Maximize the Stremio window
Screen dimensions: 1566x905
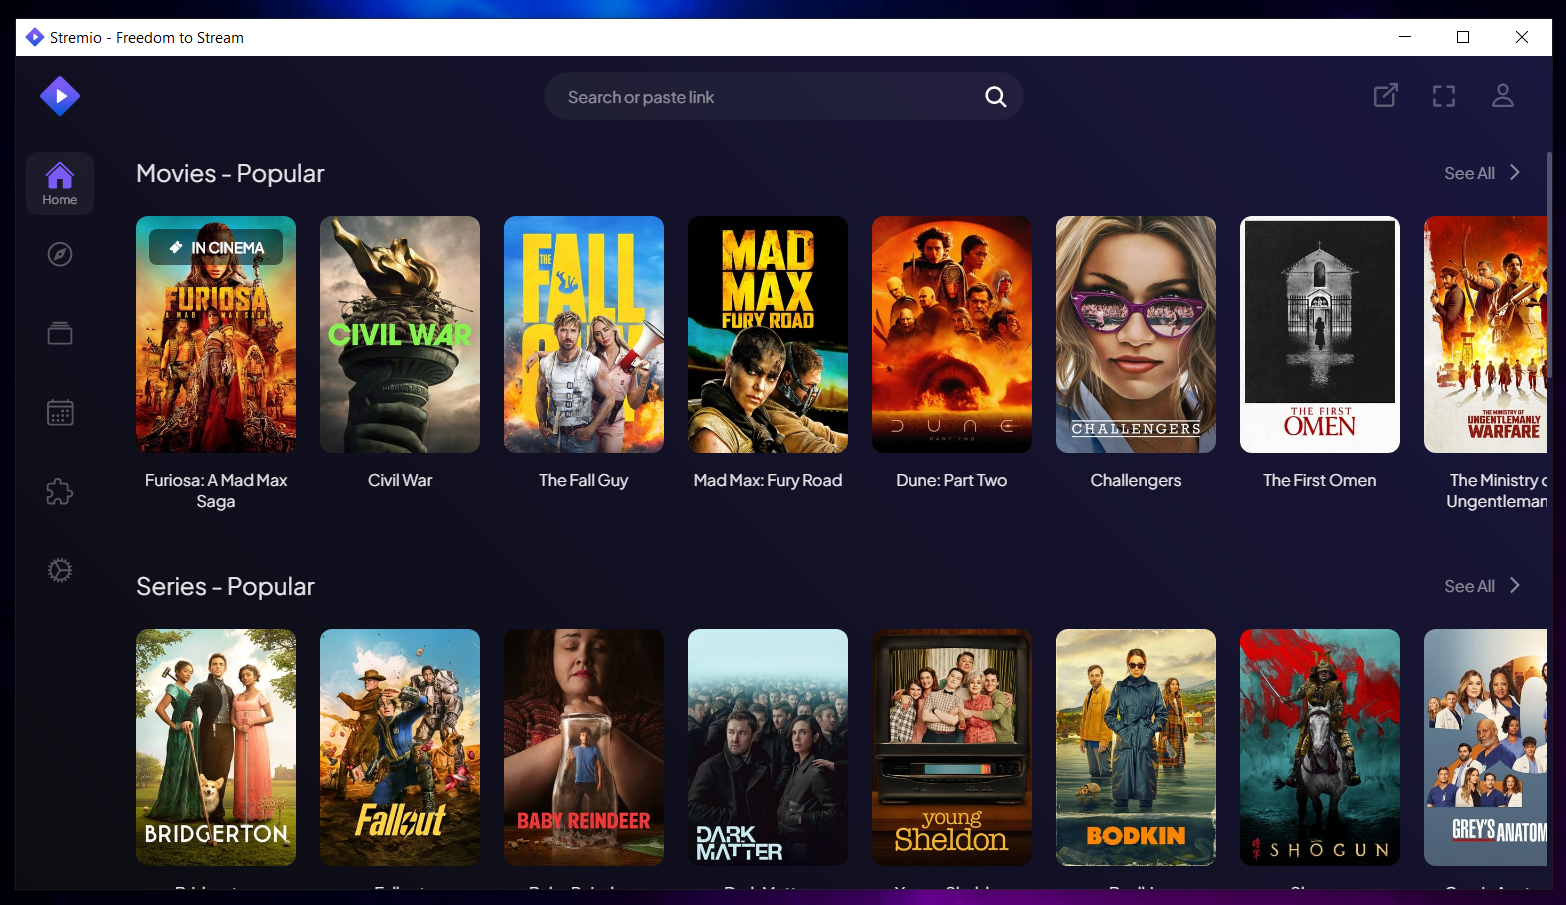pyautogui.click(x=1463, y=37)
